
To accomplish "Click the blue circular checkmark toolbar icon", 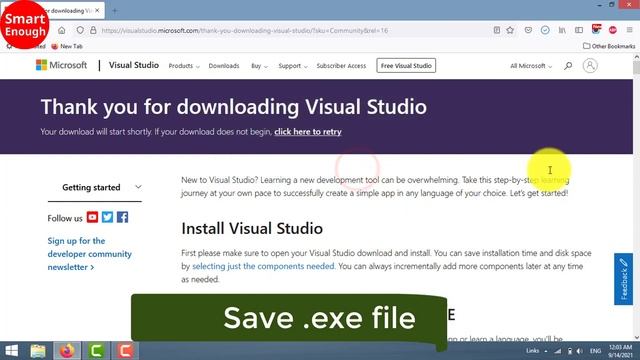I will click(x=545, y=30).
